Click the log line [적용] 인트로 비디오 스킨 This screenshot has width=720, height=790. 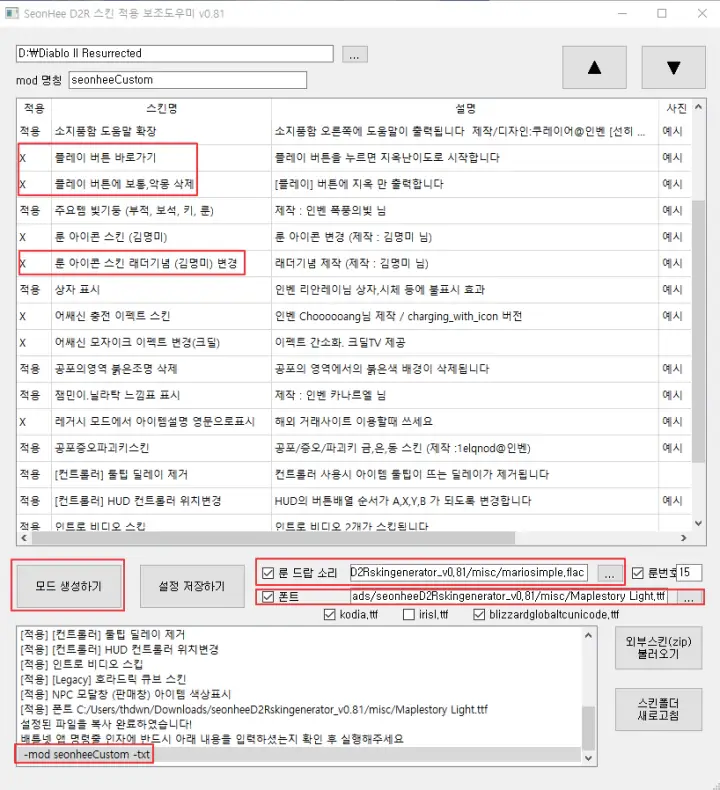pos(82,664)
